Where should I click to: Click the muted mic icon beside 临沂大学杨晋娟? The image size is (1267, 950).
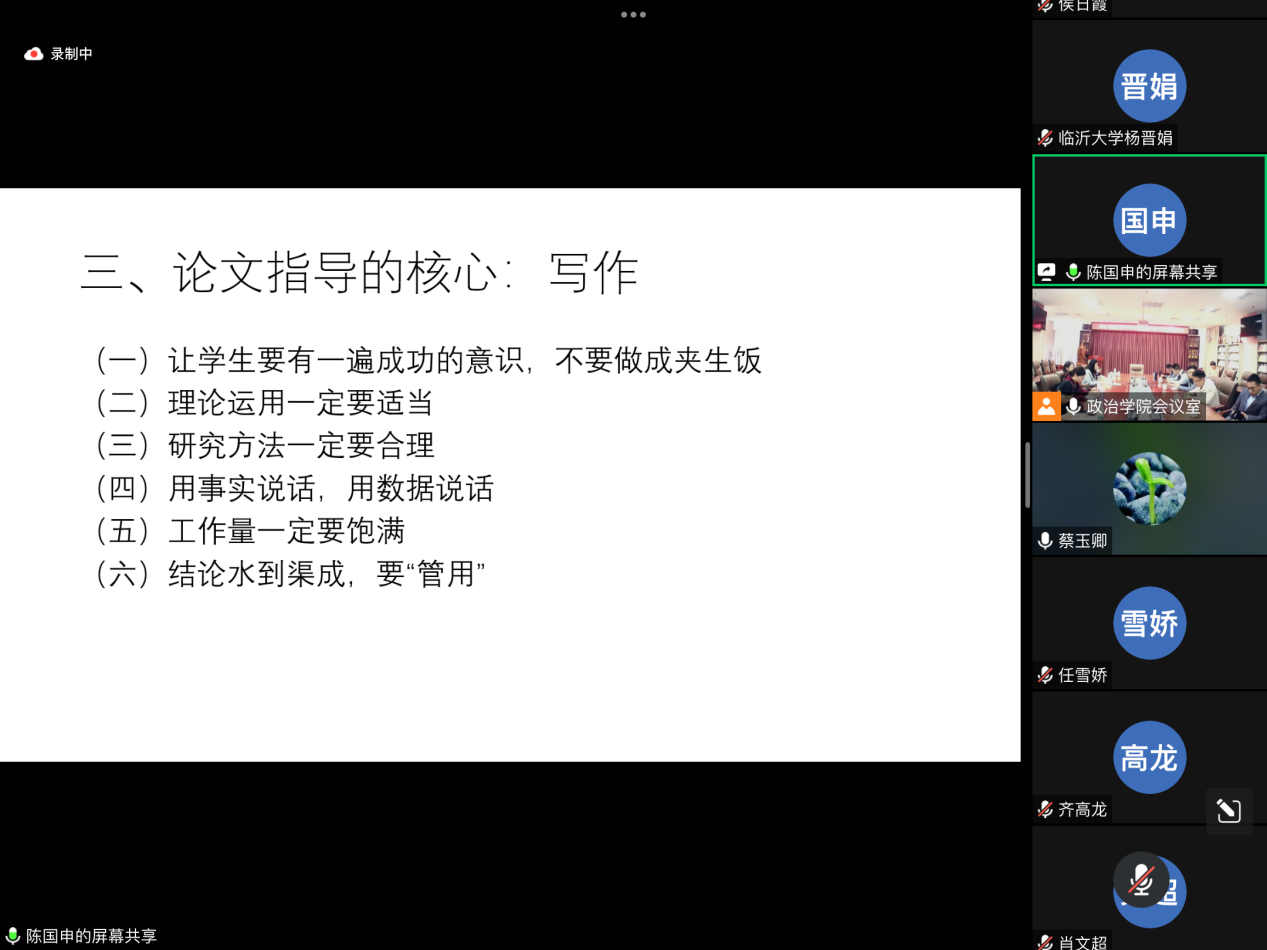(x=1045, y=138)
